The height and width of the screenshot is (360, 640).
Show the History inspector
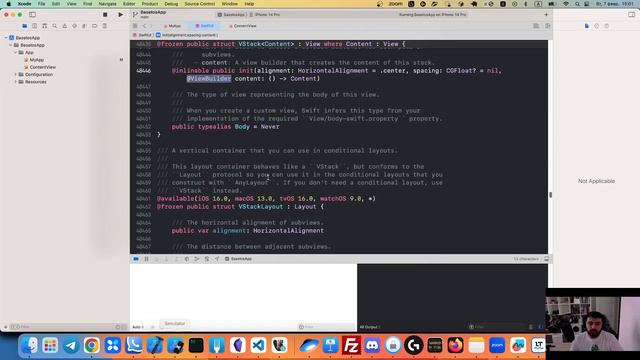click(x=597, y=26)
